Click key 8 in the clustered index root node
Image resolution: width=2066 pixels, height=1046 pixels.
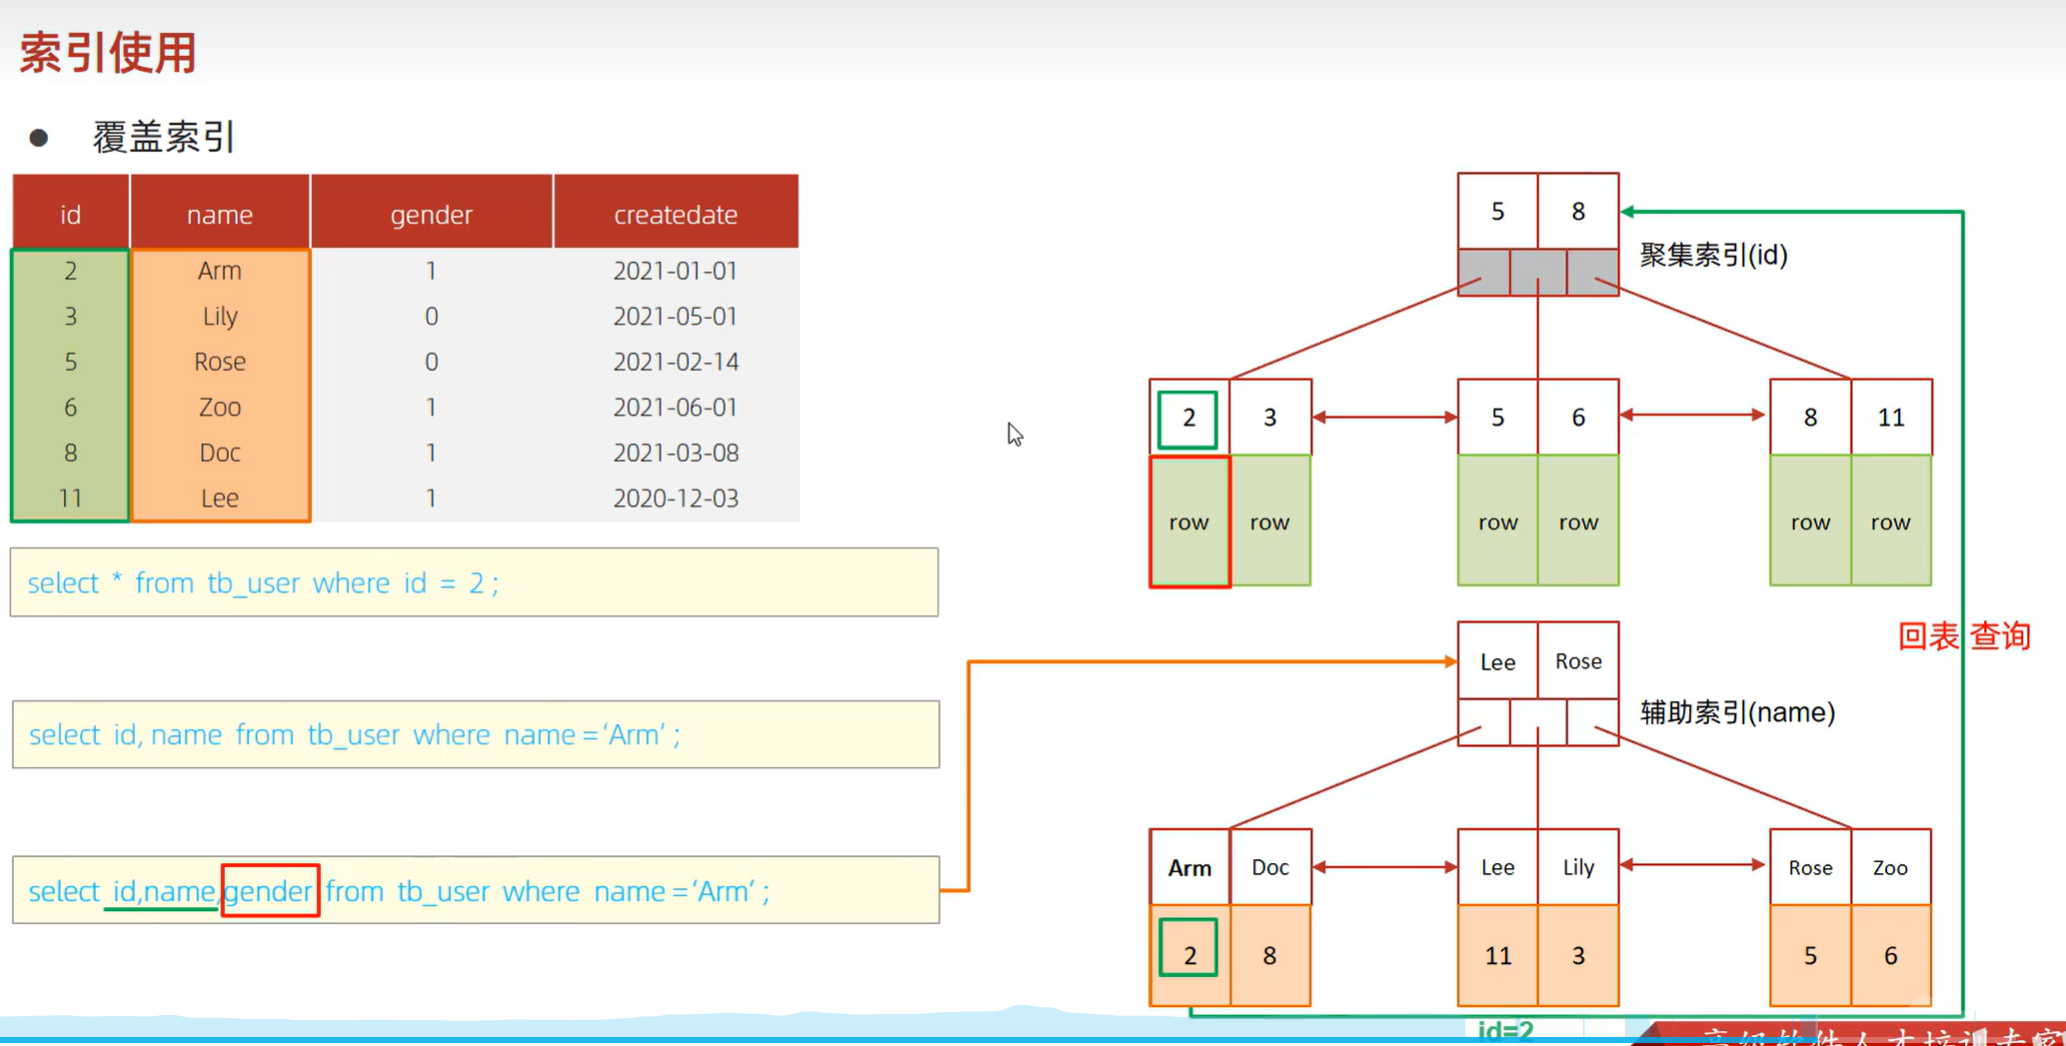coord(1578,211)
